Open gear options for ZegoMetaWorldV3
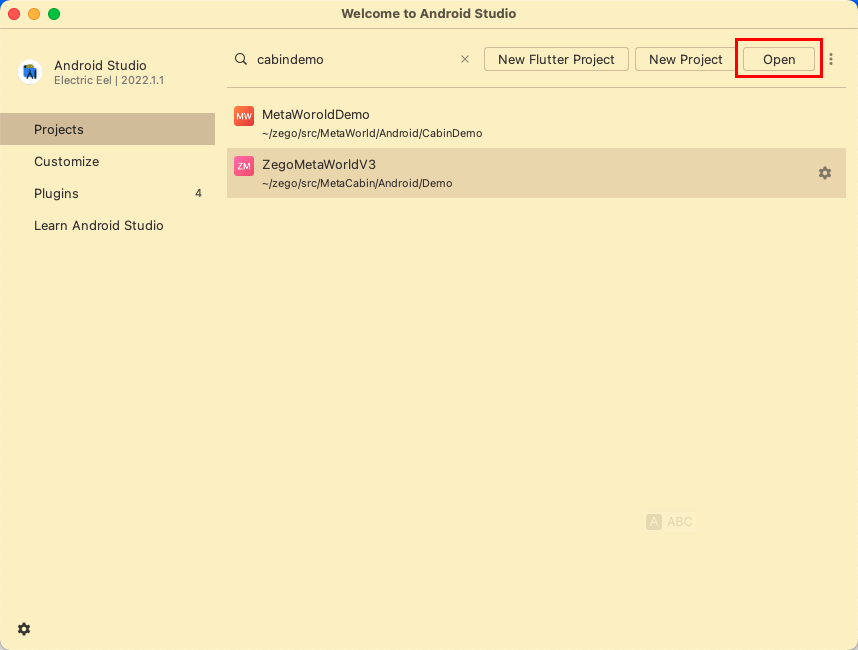The height and width of the screenshot is (650, 858). click(825, 173)
